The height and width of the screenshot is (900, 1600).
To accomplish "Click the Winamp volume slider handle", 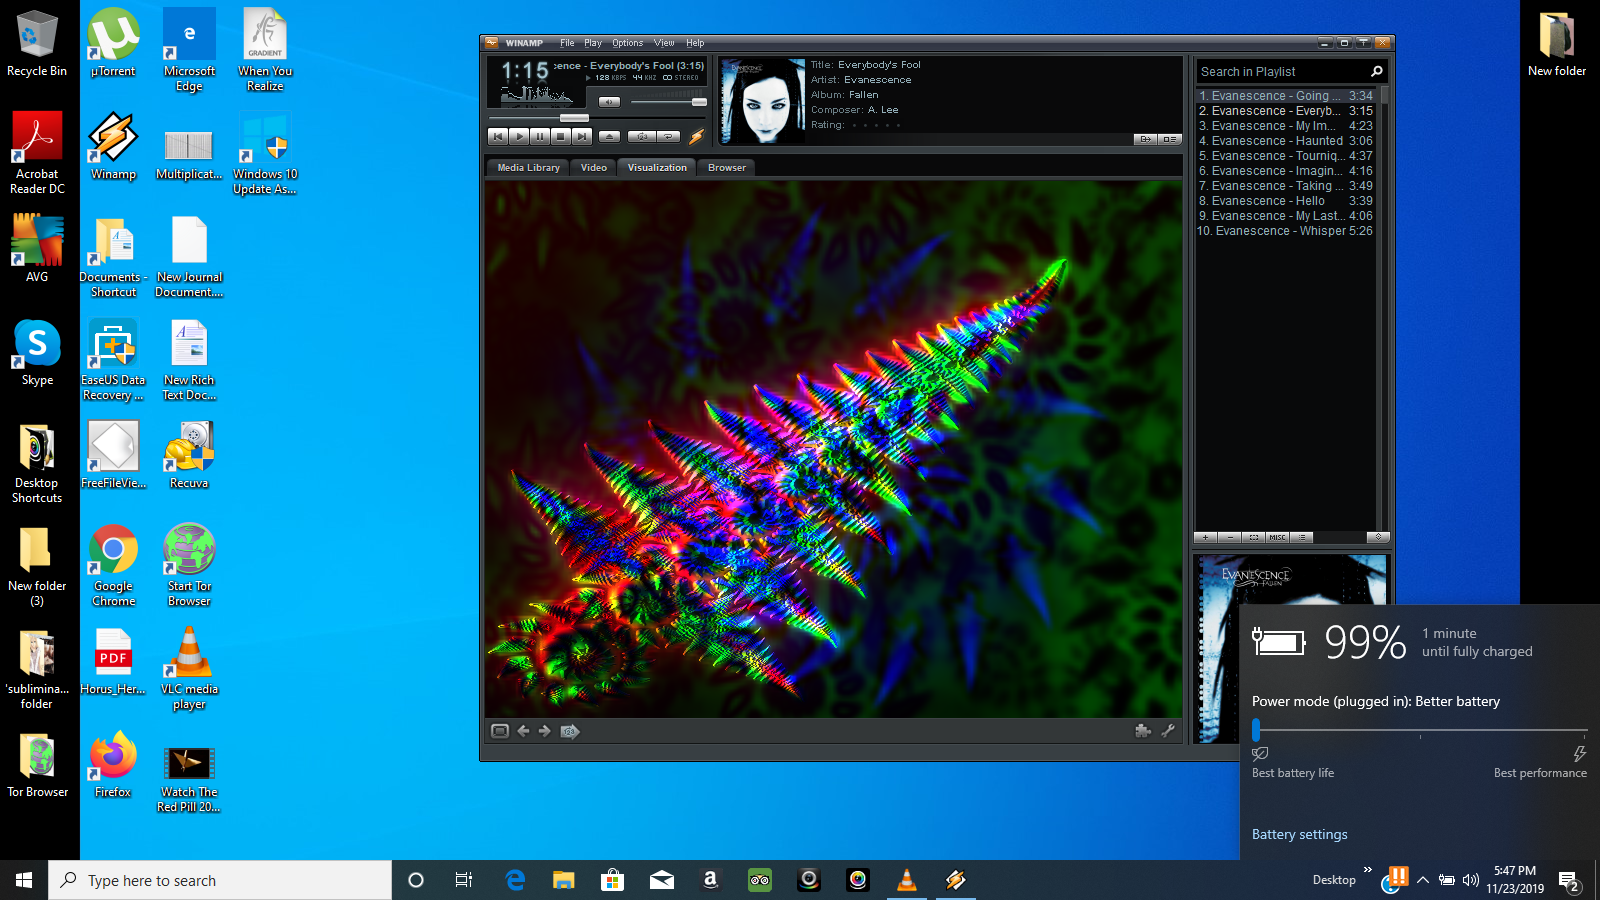I will tap(699, 102).
